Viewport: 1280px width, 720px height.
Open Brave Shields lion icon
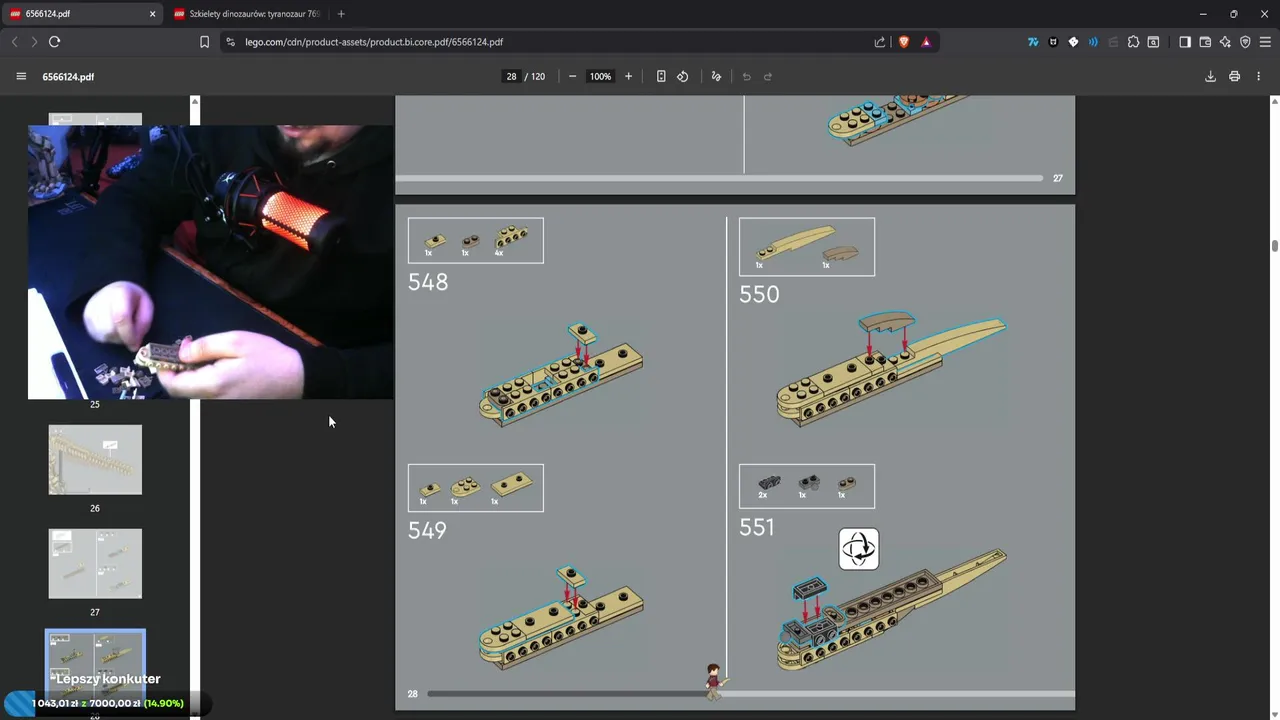[904, 42]
